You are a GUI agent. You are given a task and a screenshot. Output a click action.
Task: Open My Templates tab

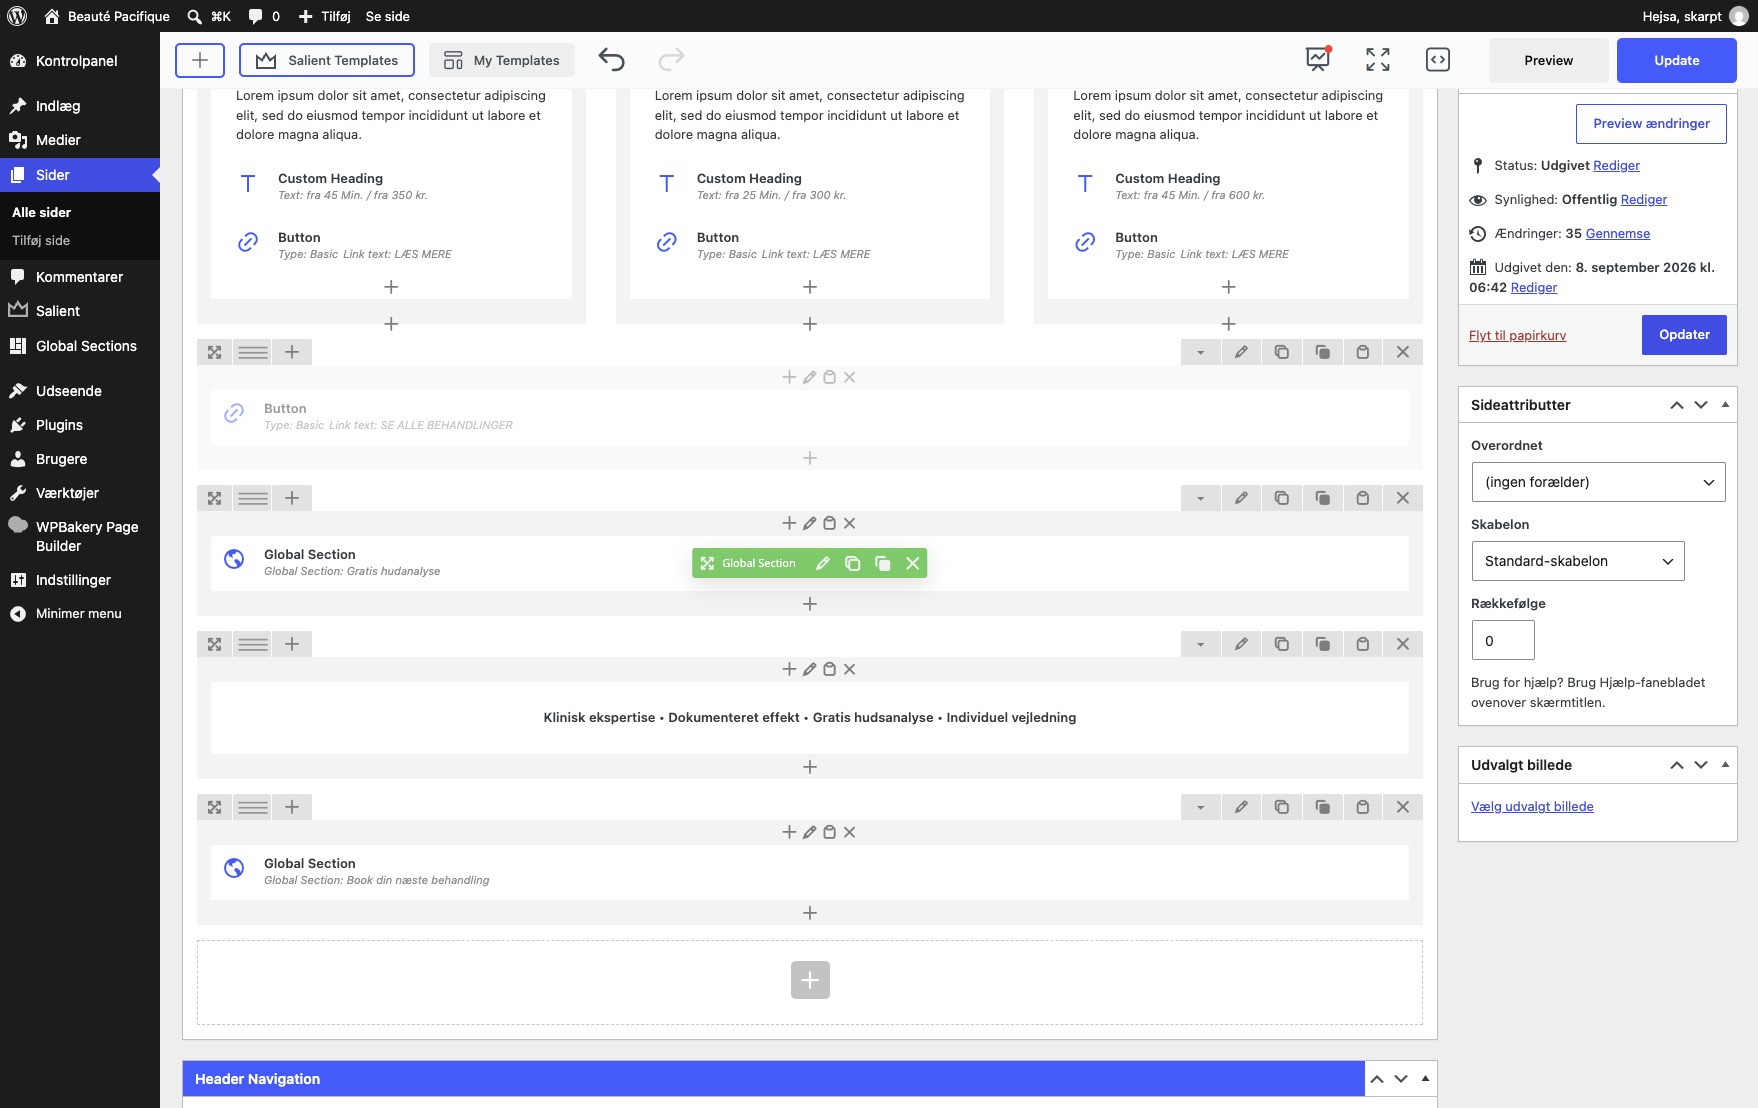(x=502, y=60)
